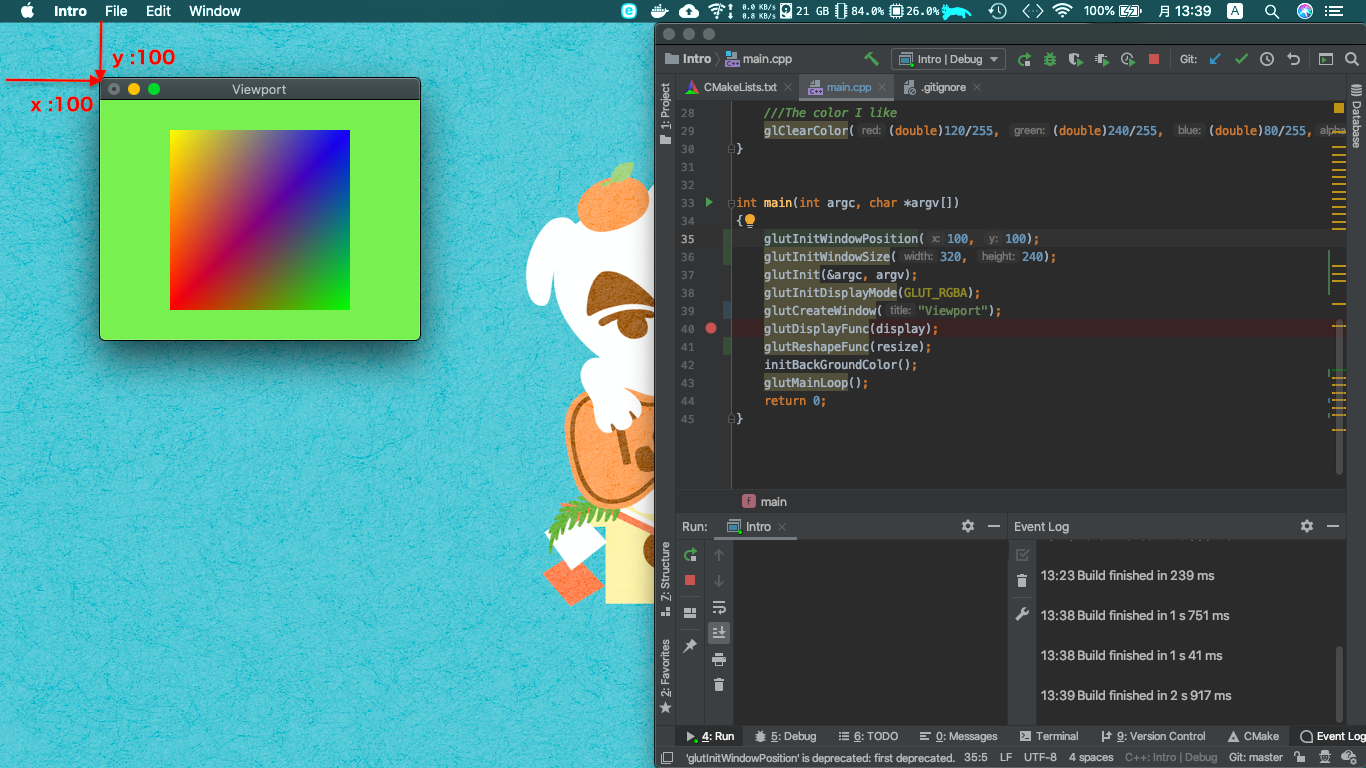This screenshot has height=768, width=1366.
Task: Run Intro with coverage icon
Action: point(1075,59)
